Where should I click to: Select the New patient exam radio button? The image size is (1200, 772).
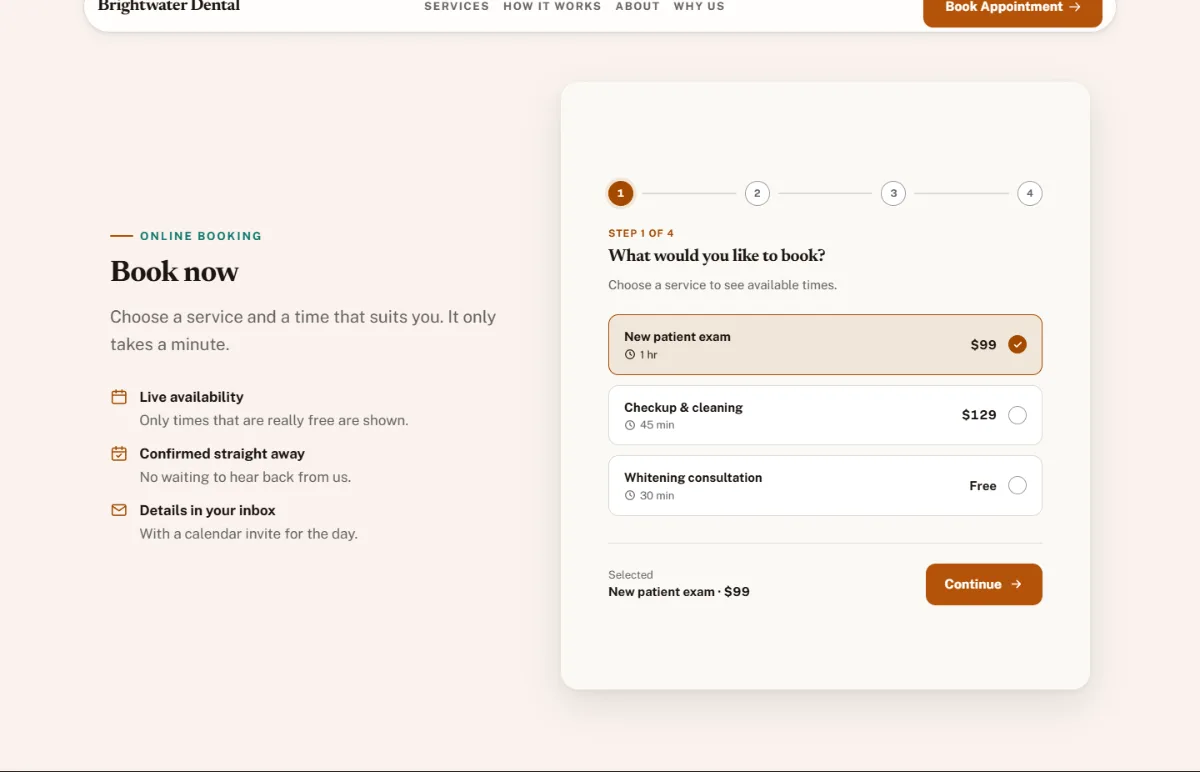coord(1017,345)
